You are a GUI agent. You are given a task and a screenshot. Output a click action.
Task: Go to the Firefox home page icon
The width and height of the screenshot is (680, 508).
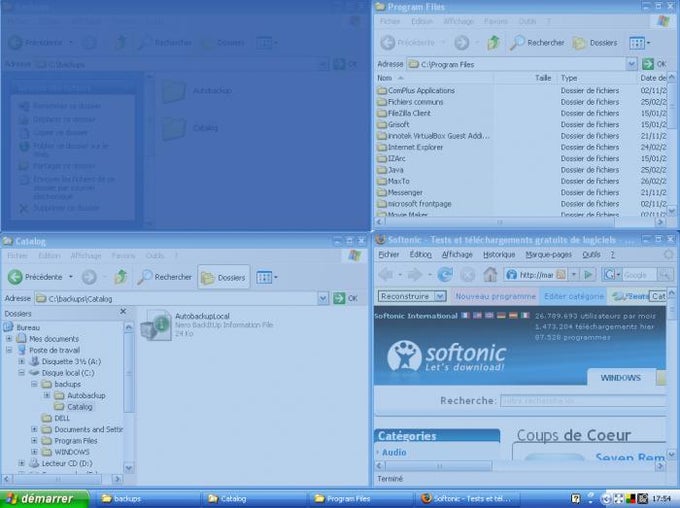(490, 275)
